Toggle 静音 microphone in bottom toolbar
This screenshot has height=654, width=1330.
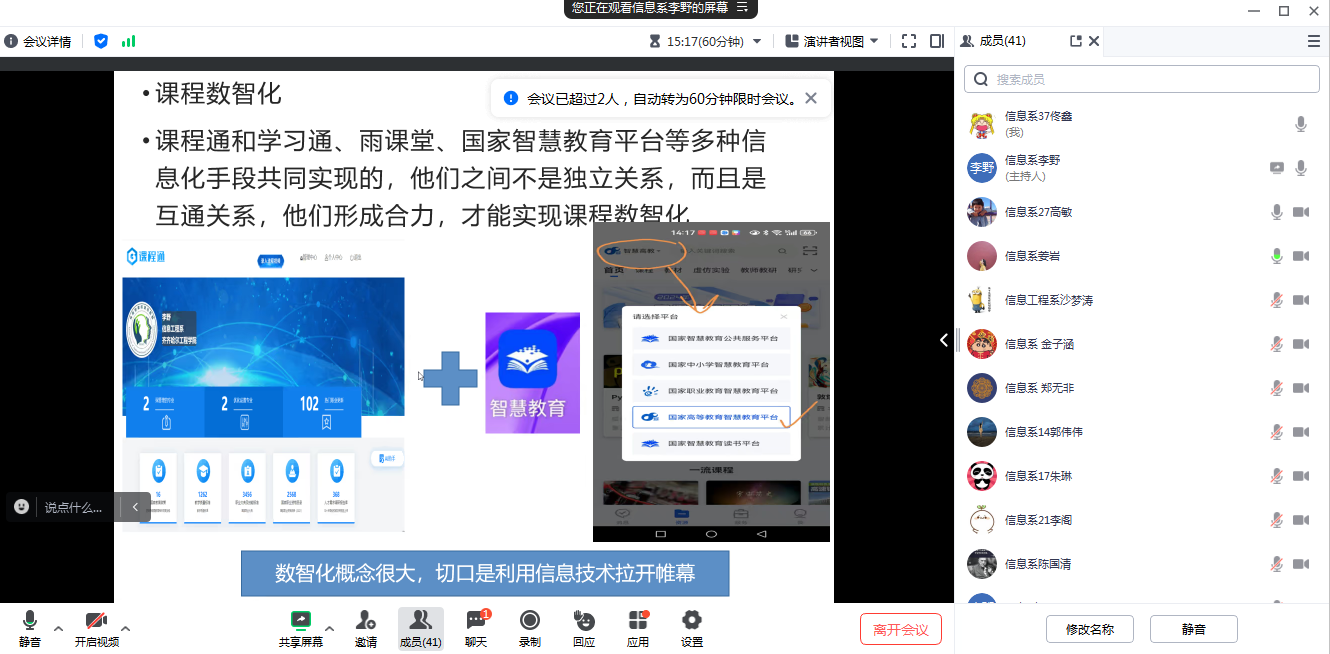[x=30, y=629]
